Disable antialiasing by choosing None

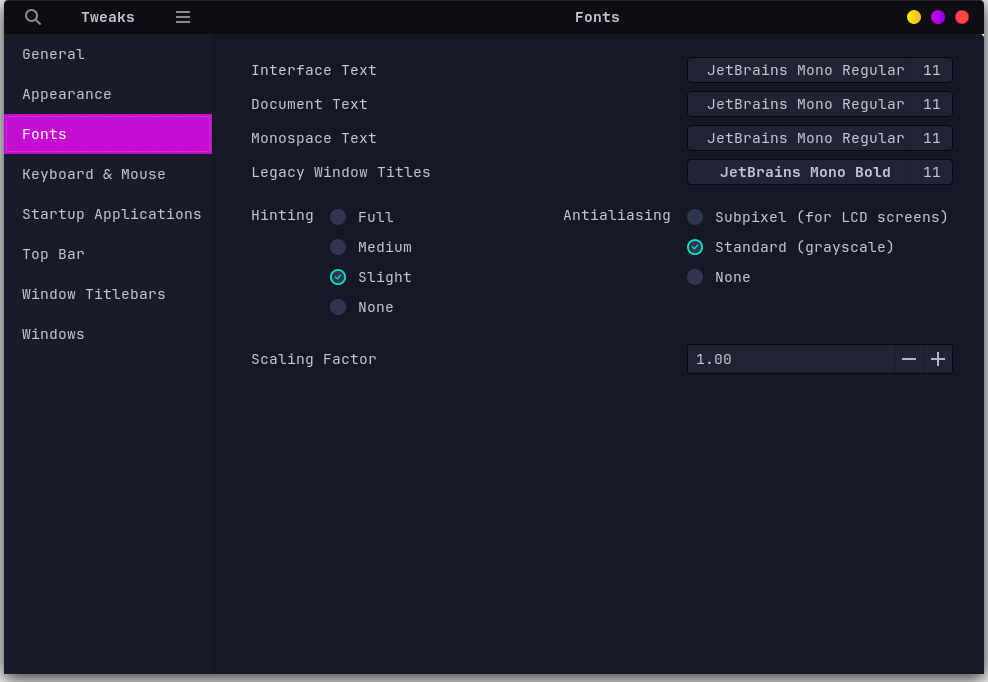click(x=695, y=277)
